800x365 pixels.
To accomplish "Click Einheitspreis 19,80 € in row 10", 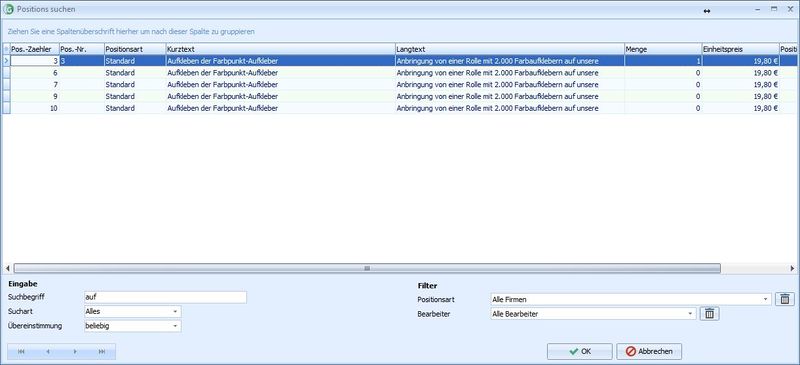I will [740, 108].
